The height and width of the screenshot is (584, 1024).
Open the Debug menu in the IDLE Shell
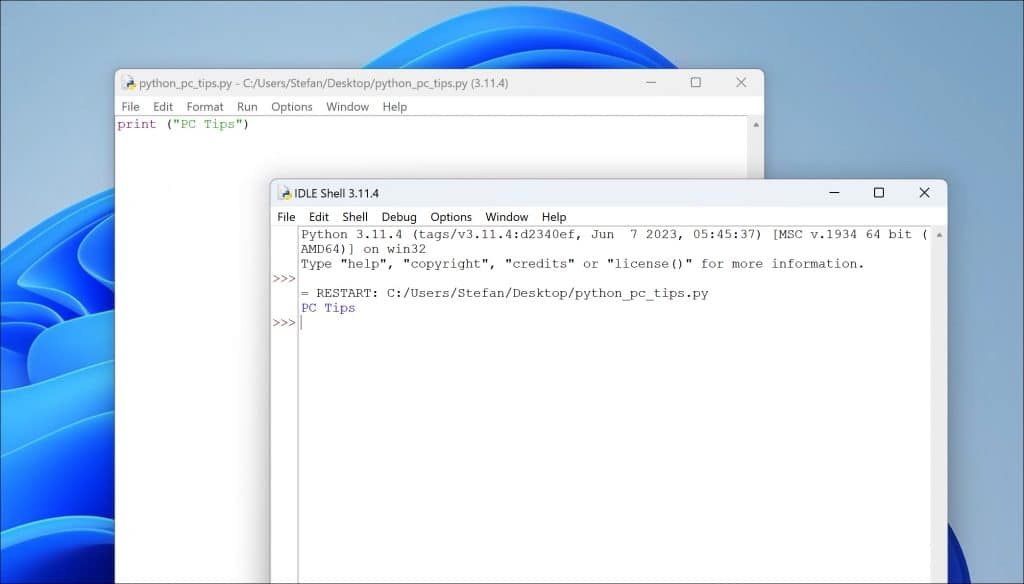pos(399,217)
